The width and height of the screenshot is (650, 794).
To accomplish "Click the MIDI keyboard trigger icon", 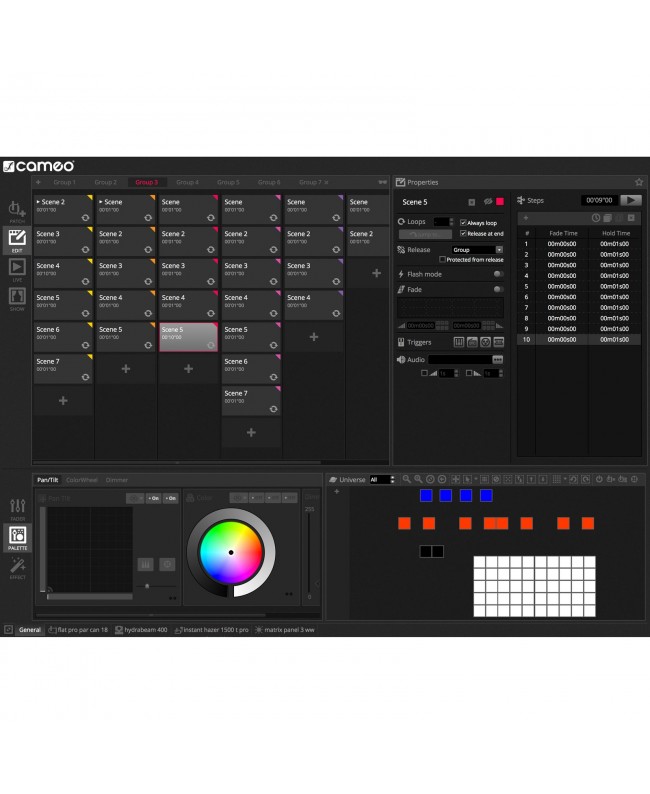I will point(459,342).
